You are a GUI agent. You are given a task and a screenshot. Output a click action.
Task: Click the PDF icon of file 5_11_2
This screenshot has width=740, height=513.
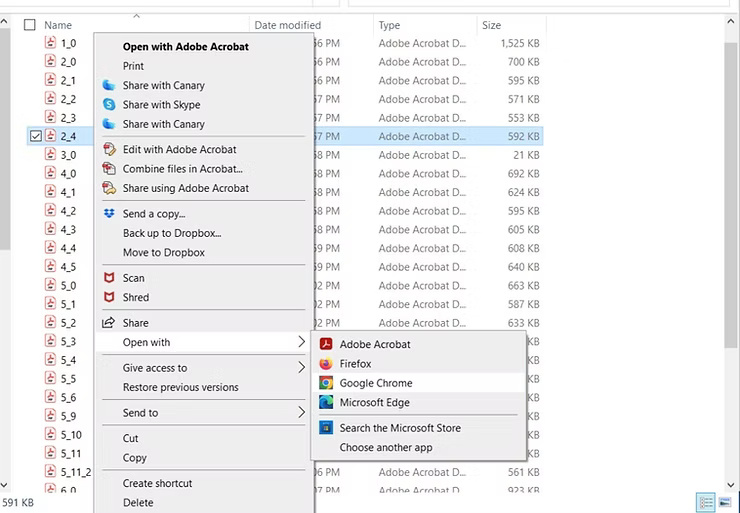click(x=50, y=471)
